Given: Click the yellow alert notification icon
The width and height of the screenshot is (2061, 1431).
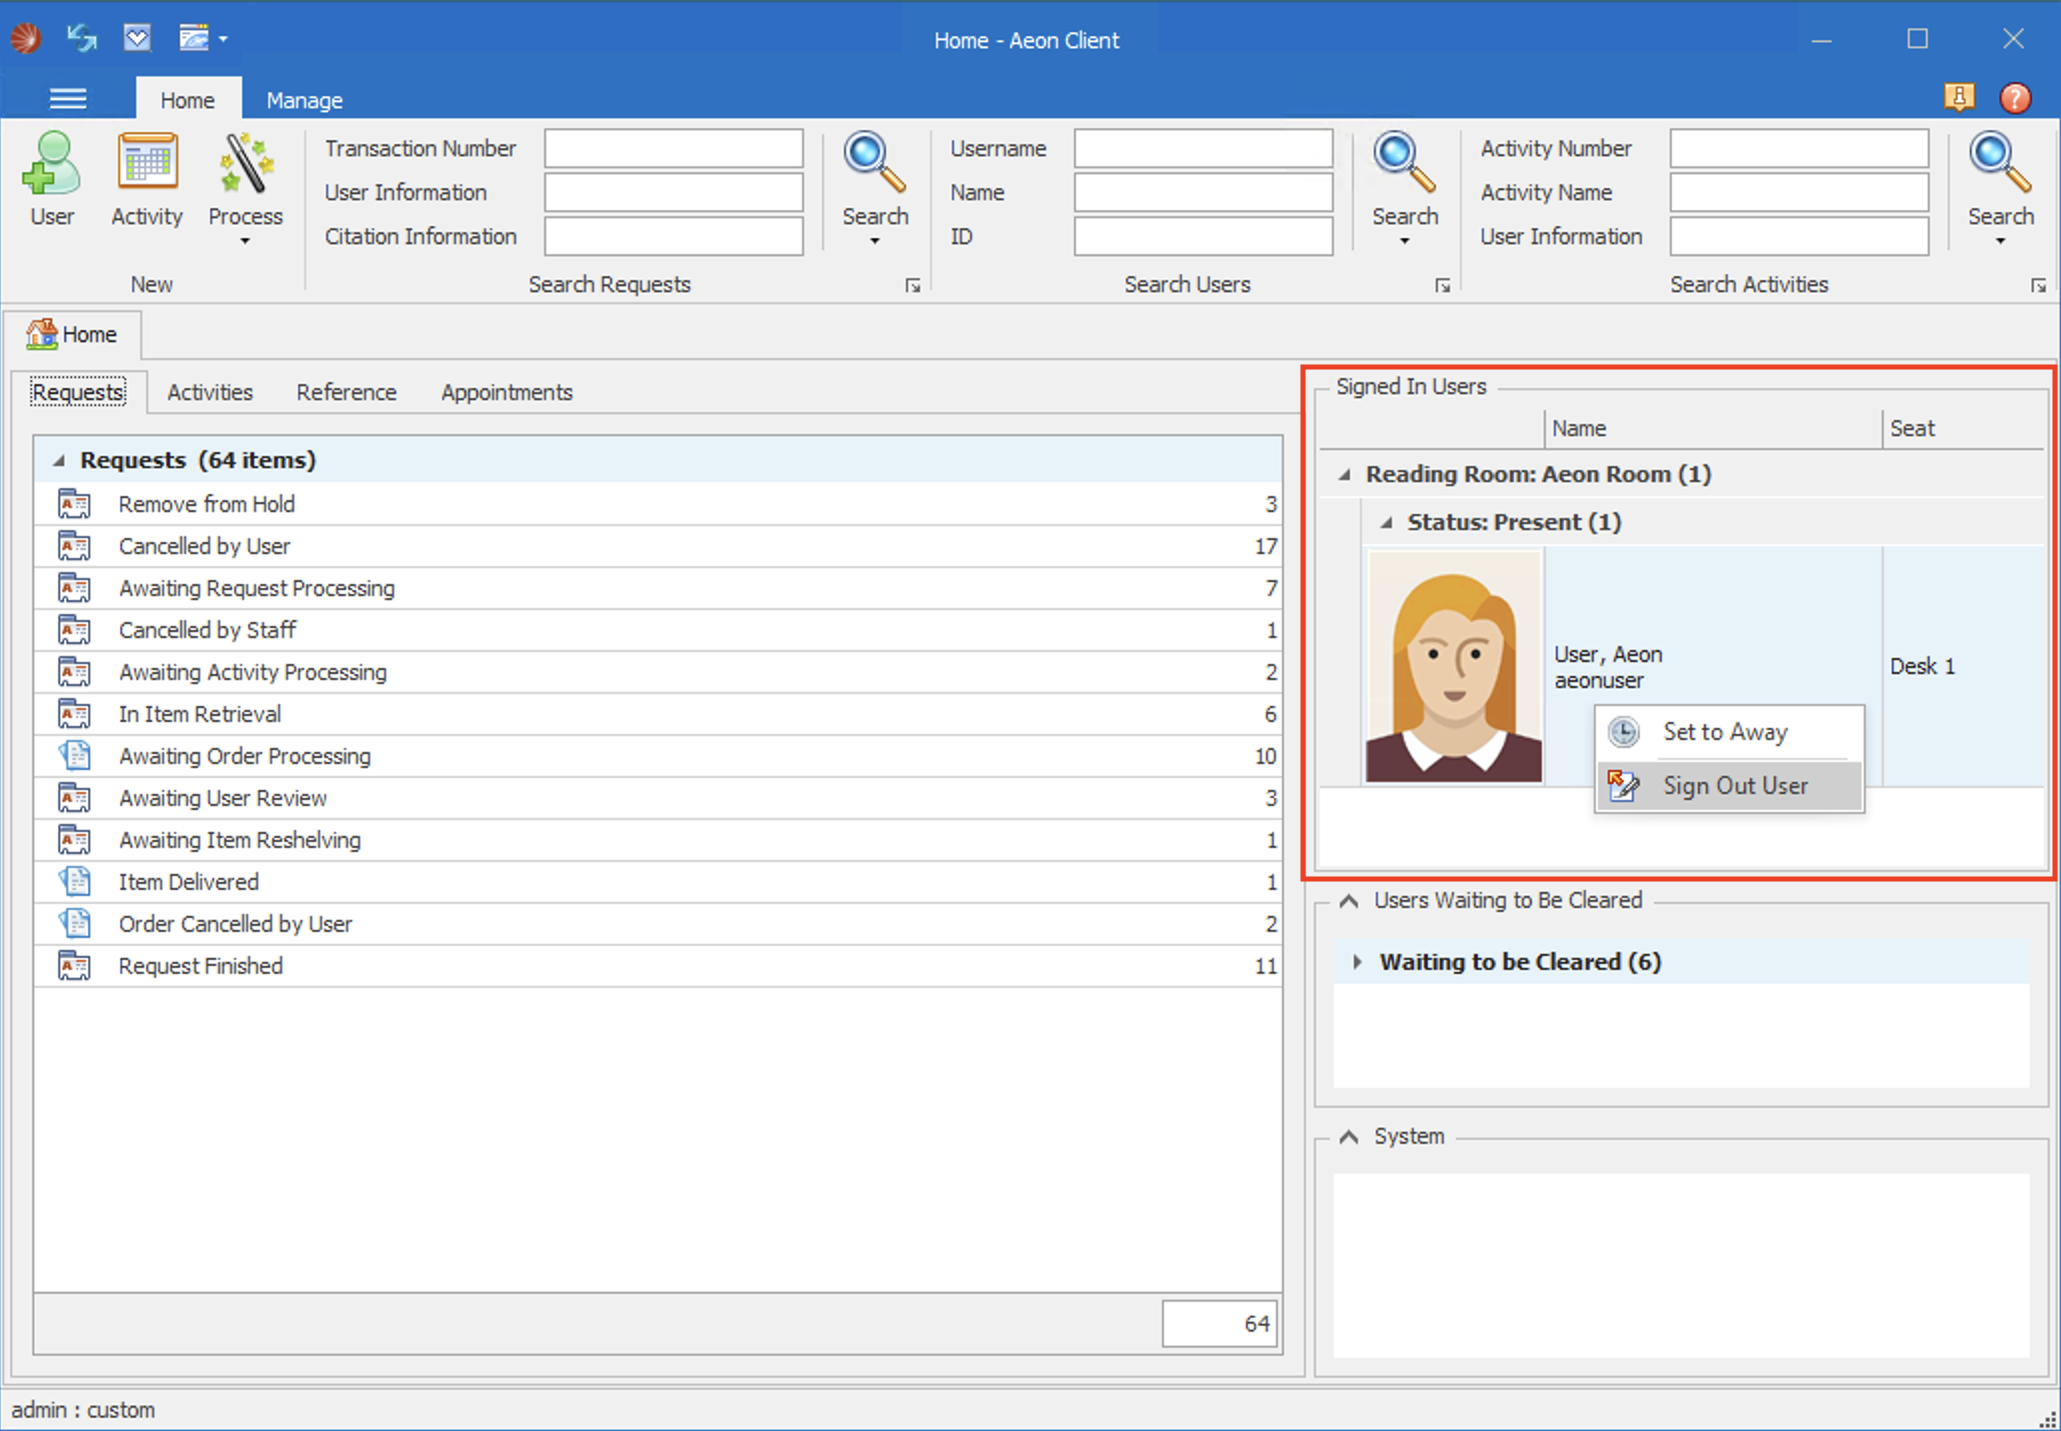Looking at the screenshot, I should pyautogui.click(x=1958, y=98).
